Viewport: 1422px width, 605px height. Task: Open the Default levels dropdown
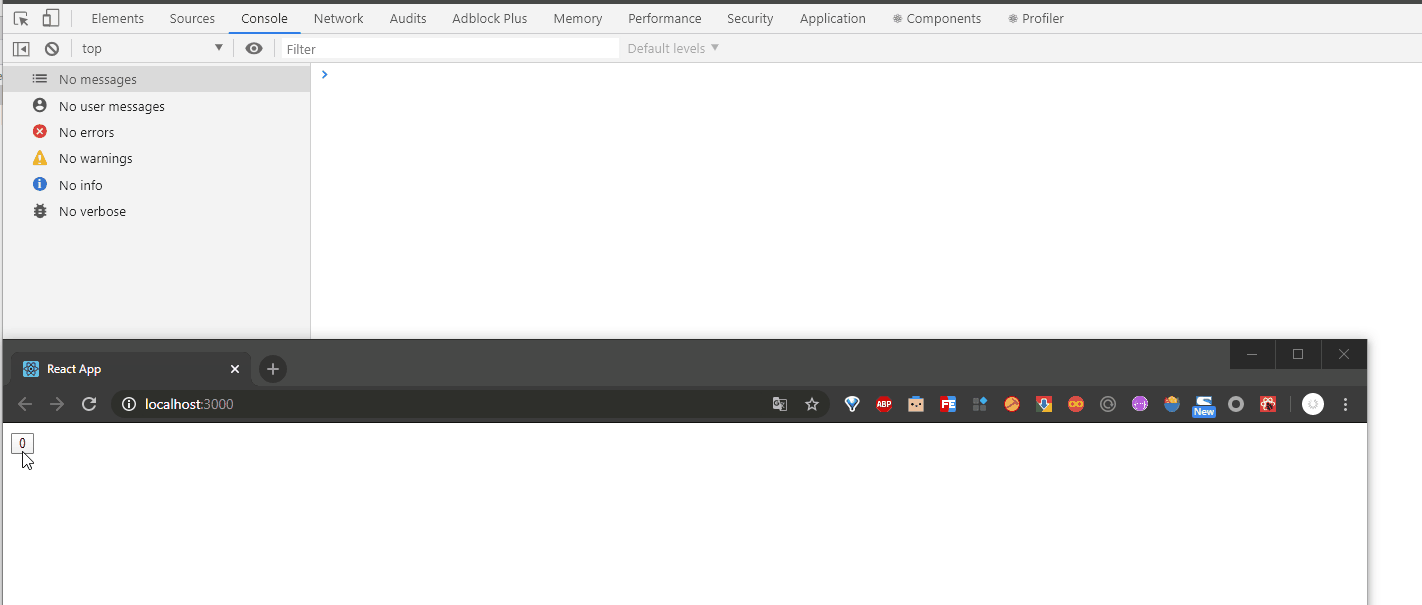click(x=673, y=48)
